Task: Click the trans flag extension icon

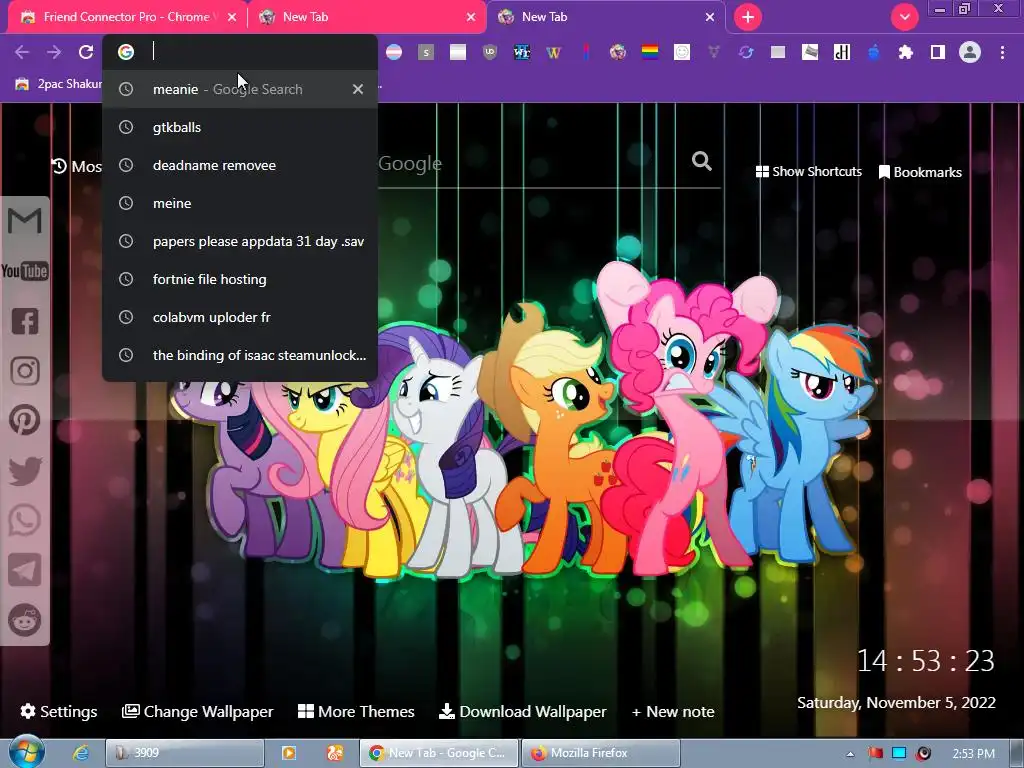Action: tap(394, 52)
